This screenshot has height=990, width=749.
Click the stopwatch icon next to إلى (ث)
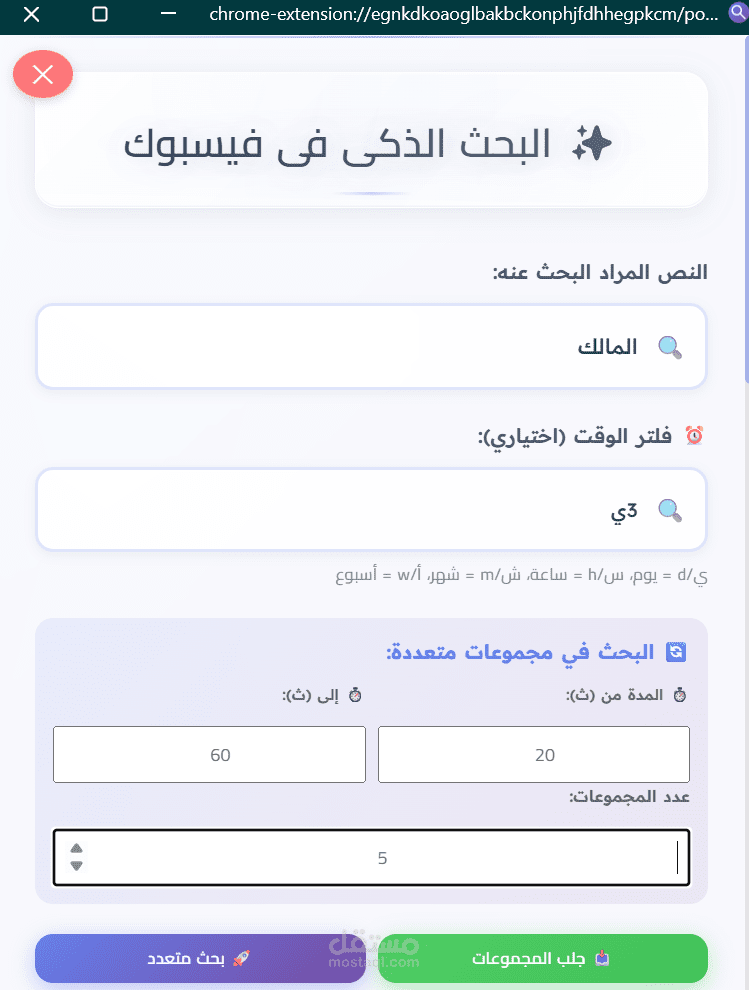tap(355, 695)
